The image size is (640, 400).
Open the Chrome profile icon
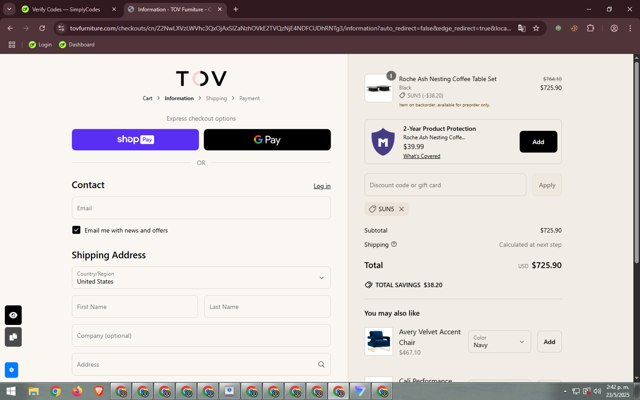pos(614,28)
